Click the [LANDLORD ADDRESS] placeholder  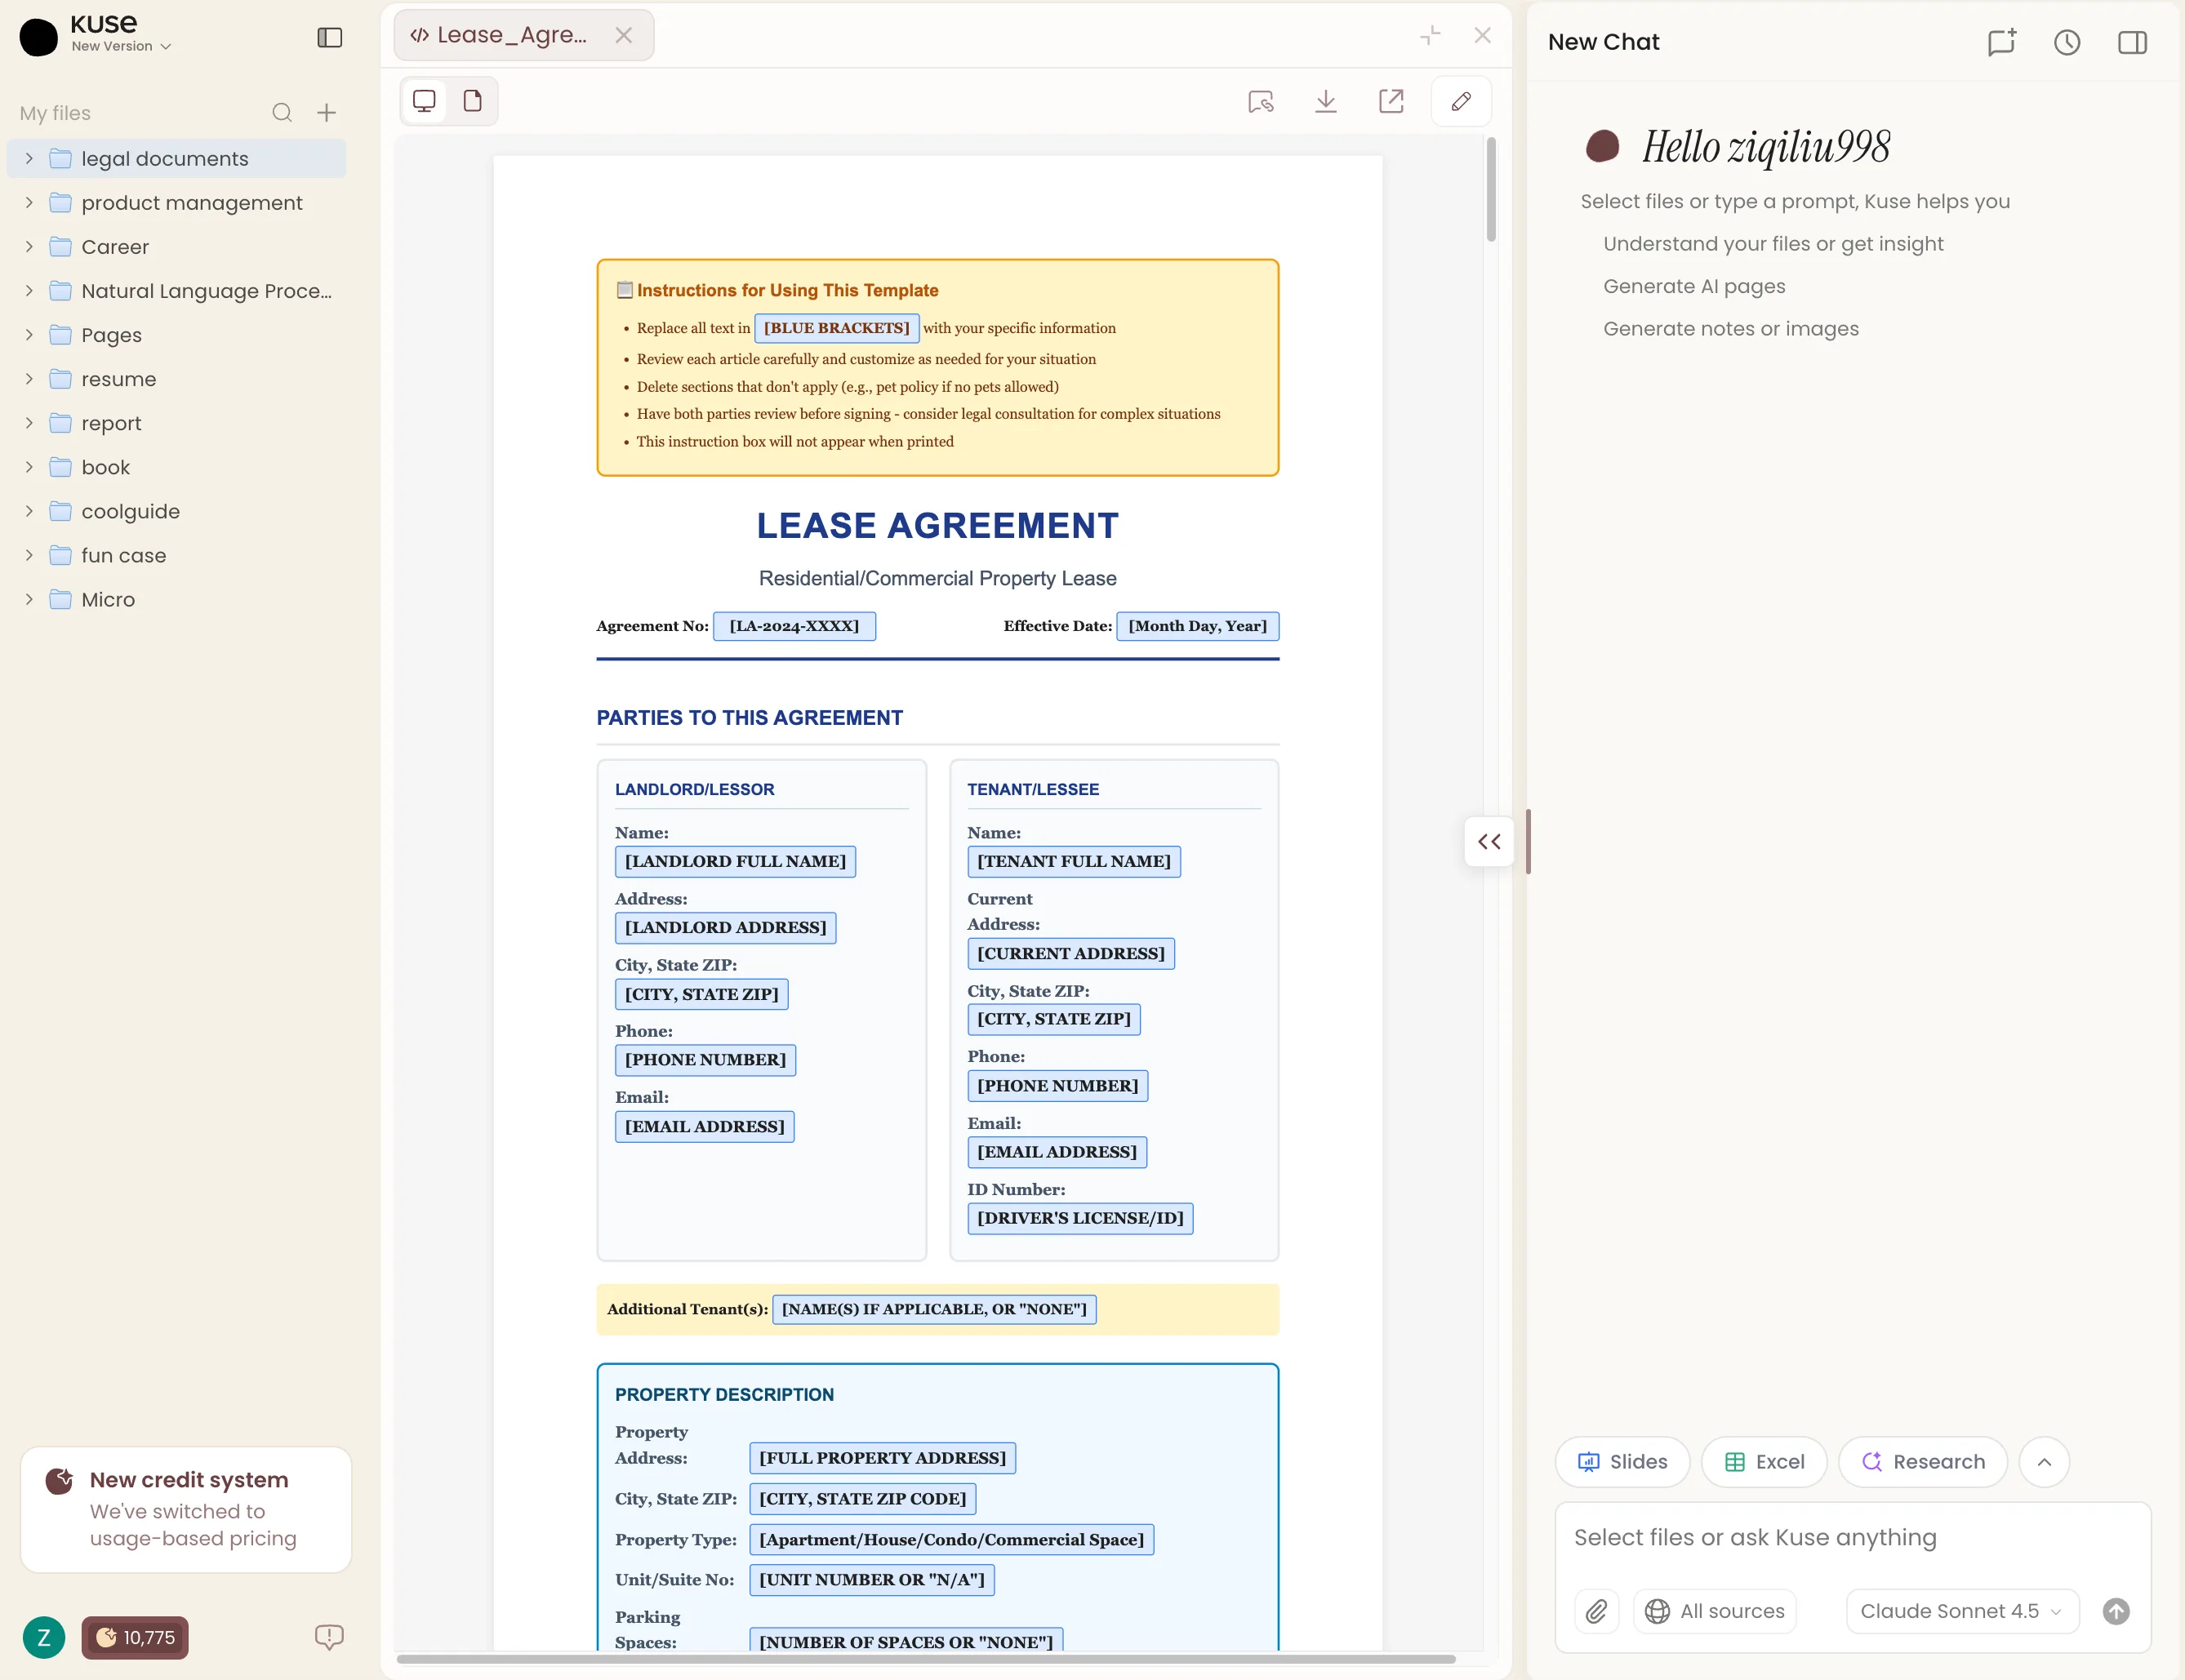[x=725, y=928]
